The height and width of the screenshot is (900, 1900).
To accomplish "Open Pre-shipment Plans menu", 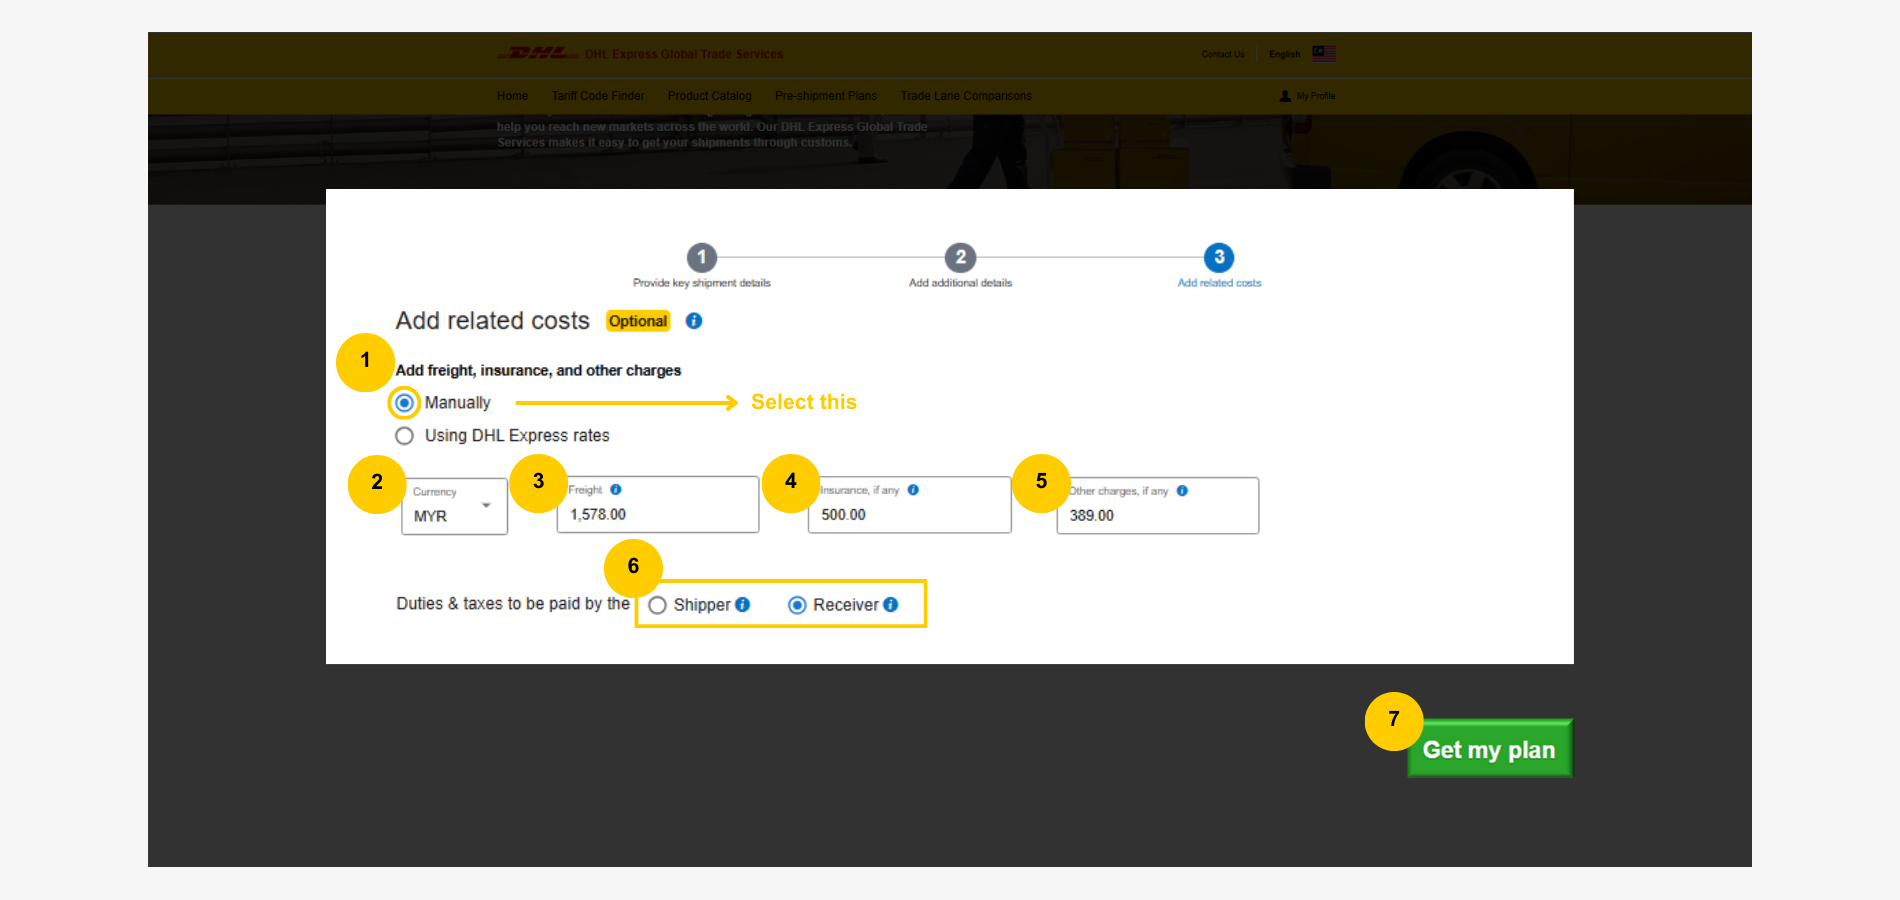I will pyautogui.click(x=826, y=96).
